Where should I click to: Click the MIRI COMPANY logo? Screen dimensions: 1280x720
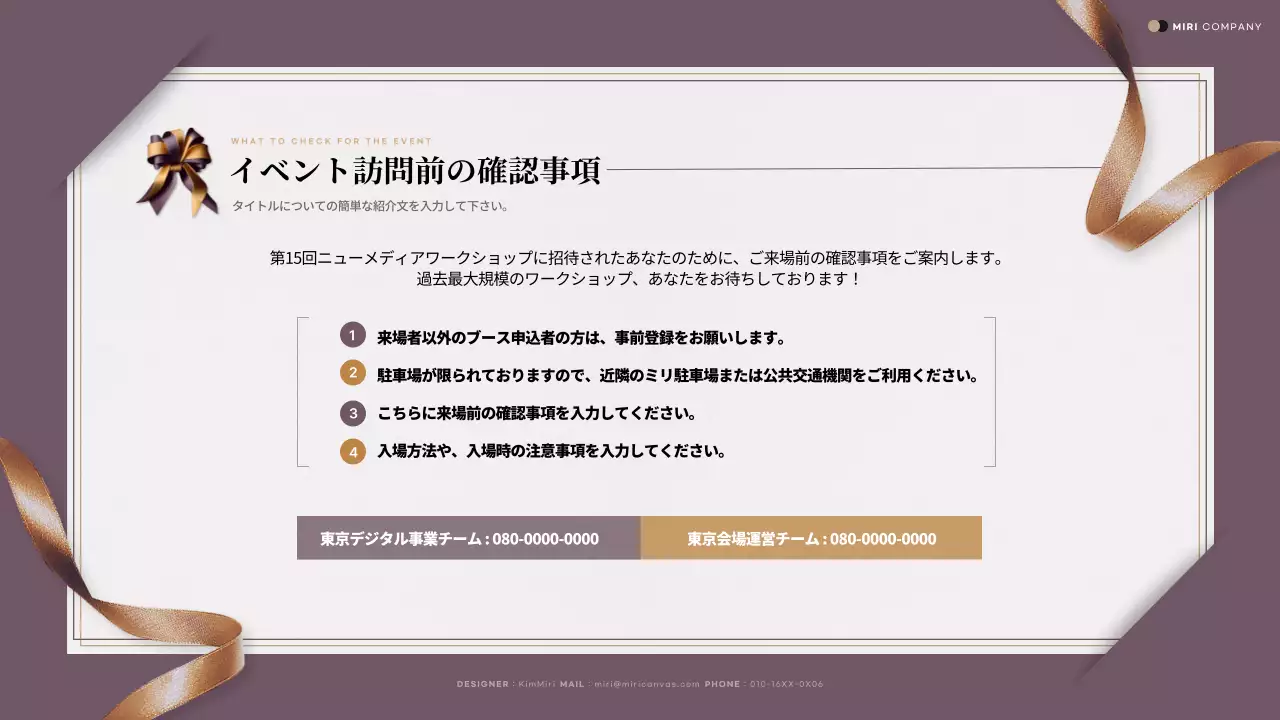point(1205,26)
